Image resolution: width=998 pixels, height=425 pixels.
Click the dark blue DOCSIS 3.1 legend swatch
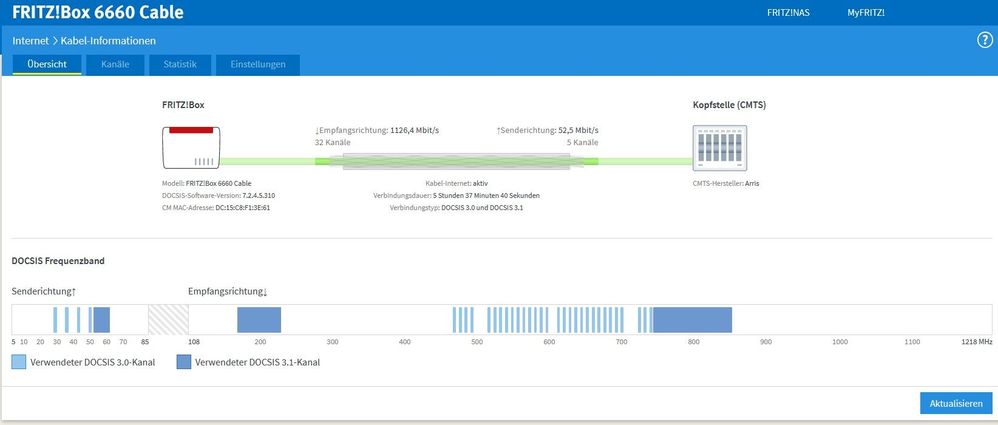point(184,362)
